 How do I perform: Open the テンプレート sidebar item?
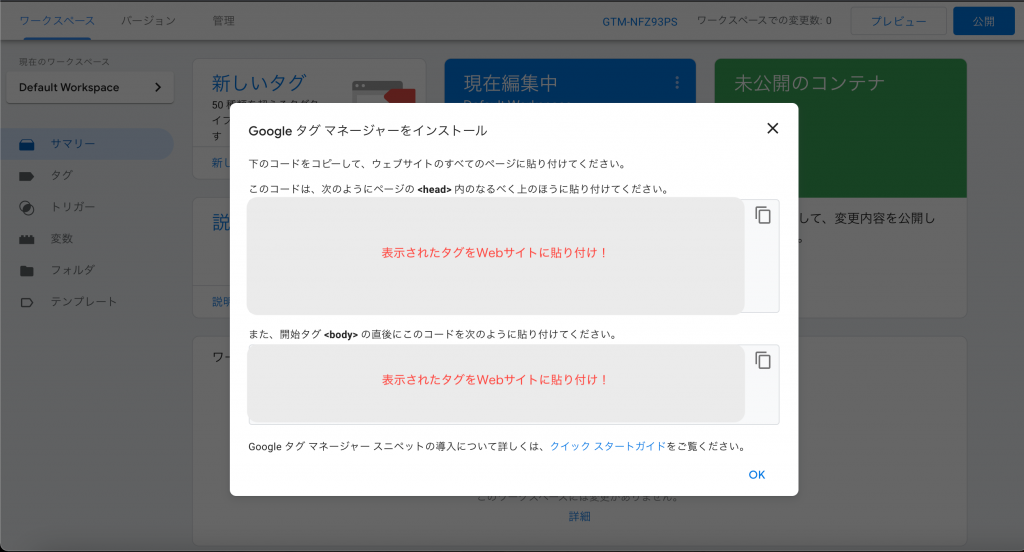point(88,302)
